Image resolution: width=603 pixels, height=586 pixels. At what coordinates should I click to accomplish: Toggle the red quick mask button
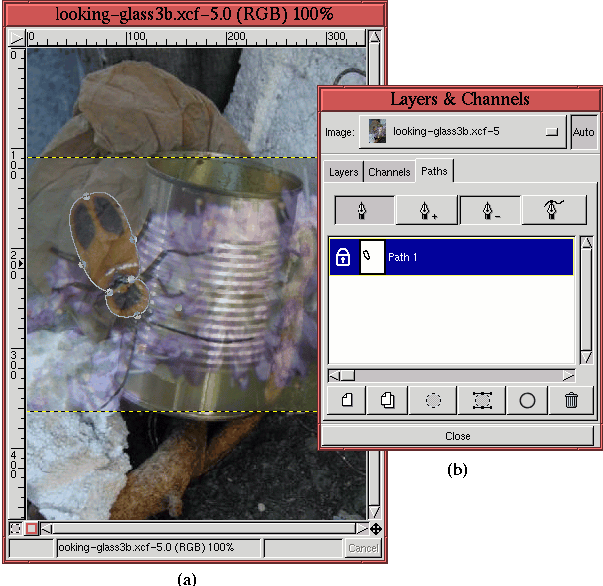[31, 528]
